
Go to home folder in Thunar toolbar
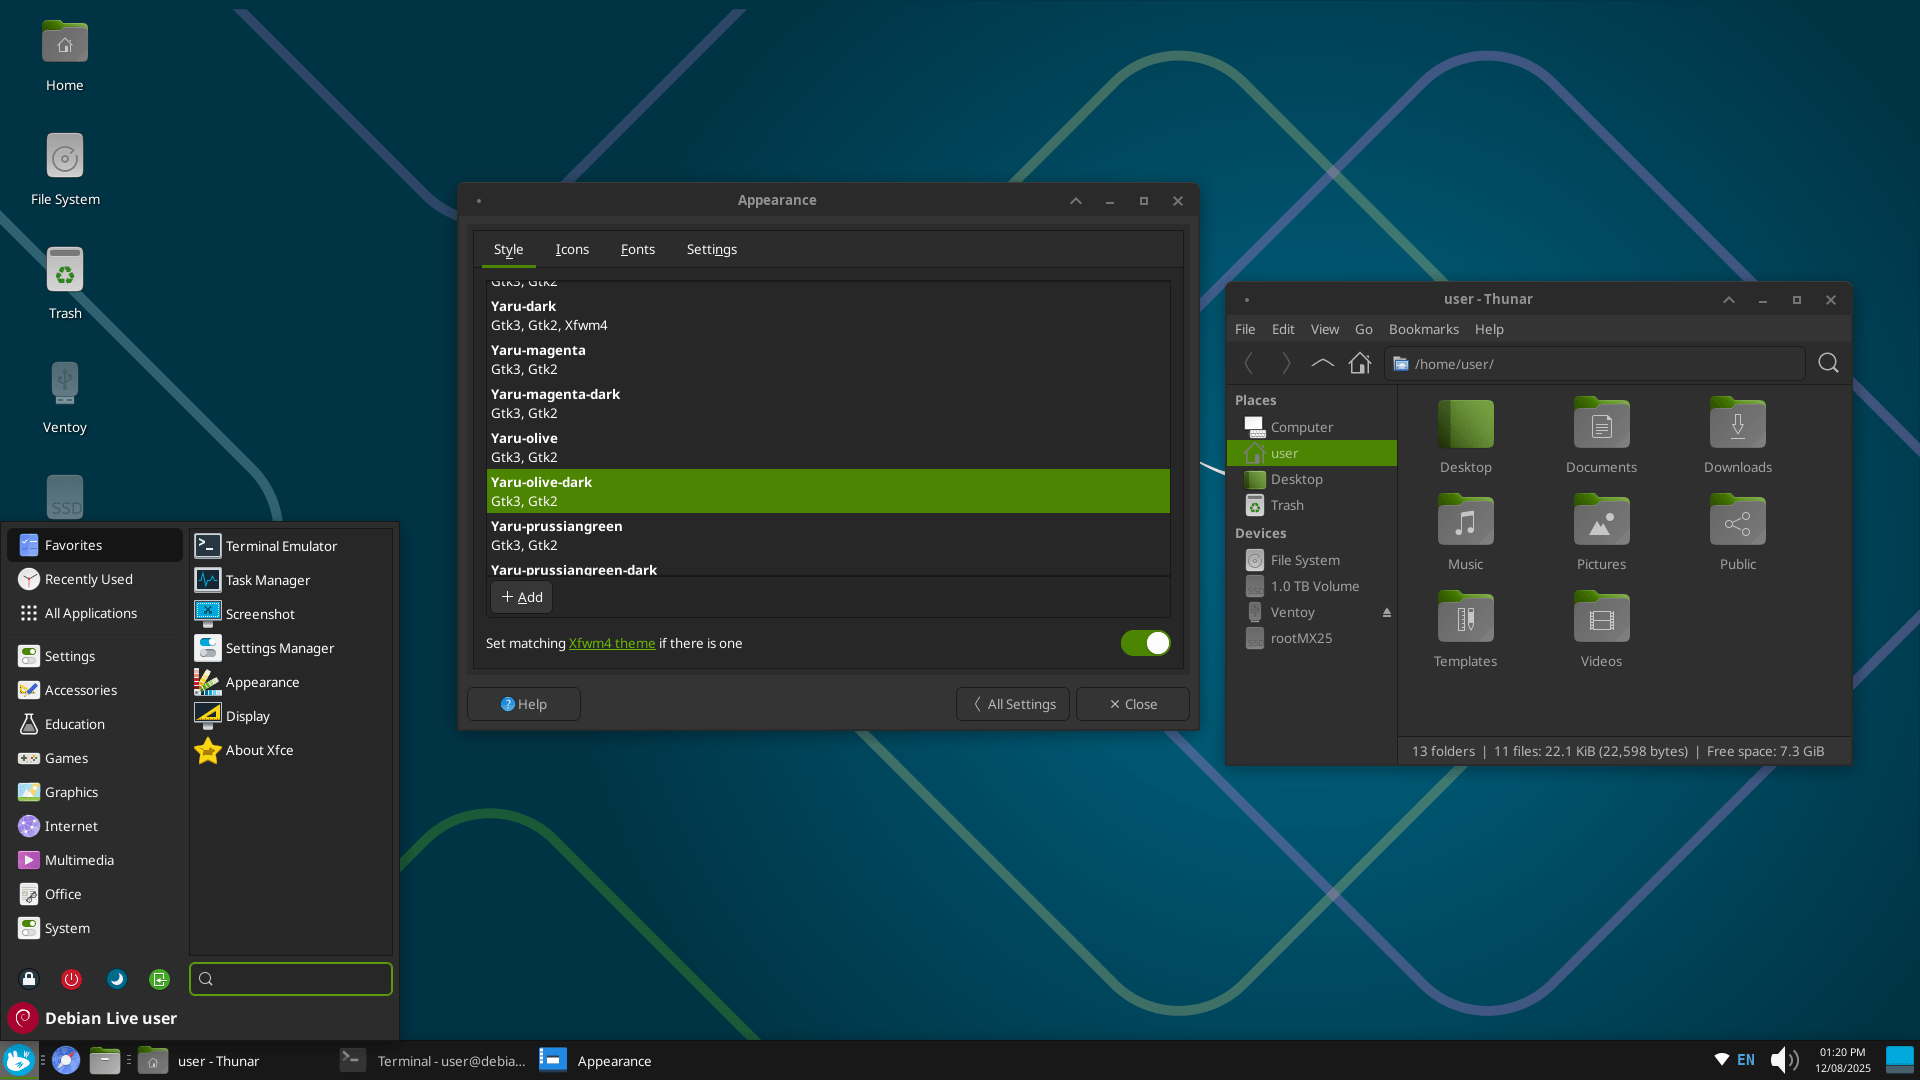1359,363
